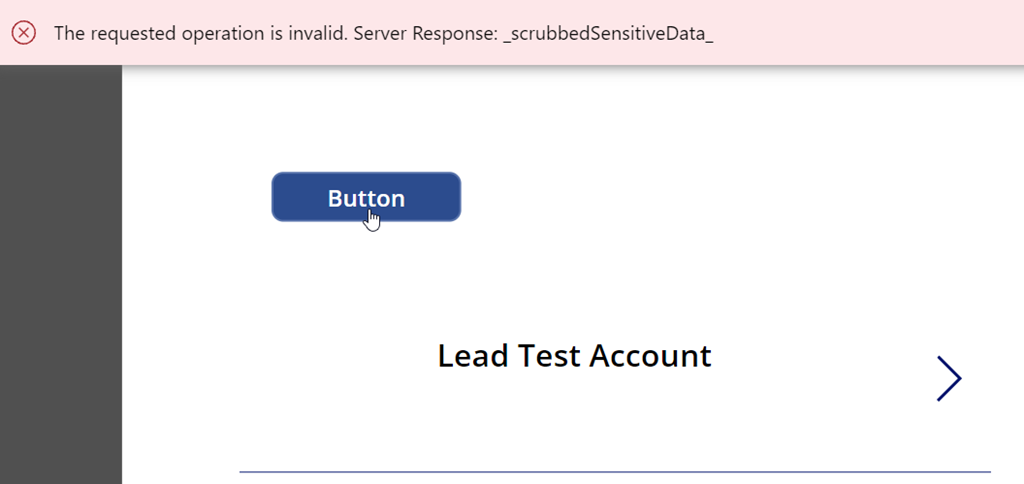Click the red error circle icon
Screen dimensions: 1024x484
point(24,33)
